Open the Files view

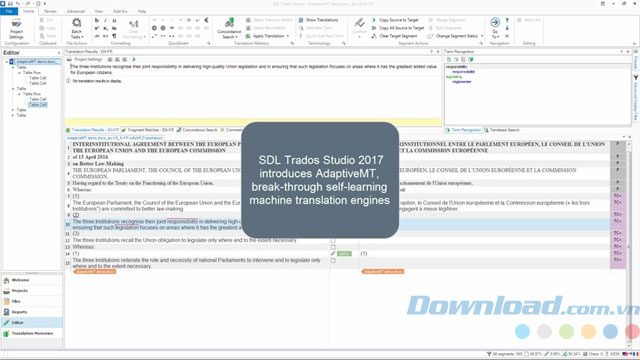click(32, 301)
